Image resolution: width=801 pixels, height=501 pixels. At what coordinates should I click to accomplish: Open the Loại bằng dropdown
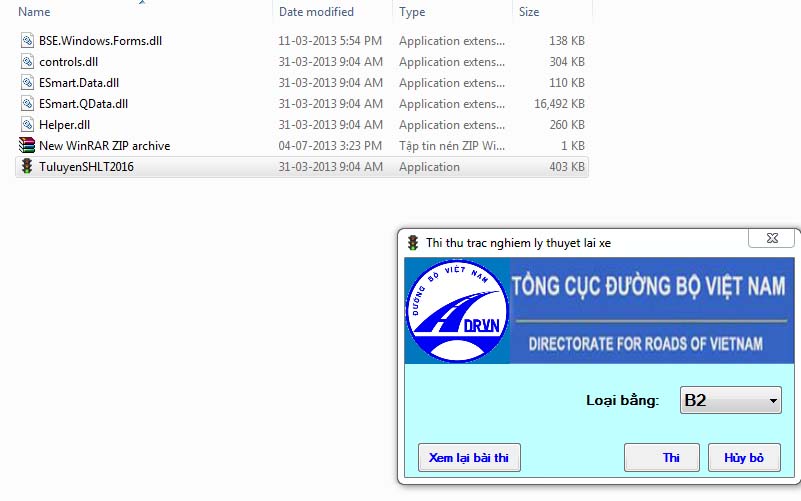click(x=730, y=401)
